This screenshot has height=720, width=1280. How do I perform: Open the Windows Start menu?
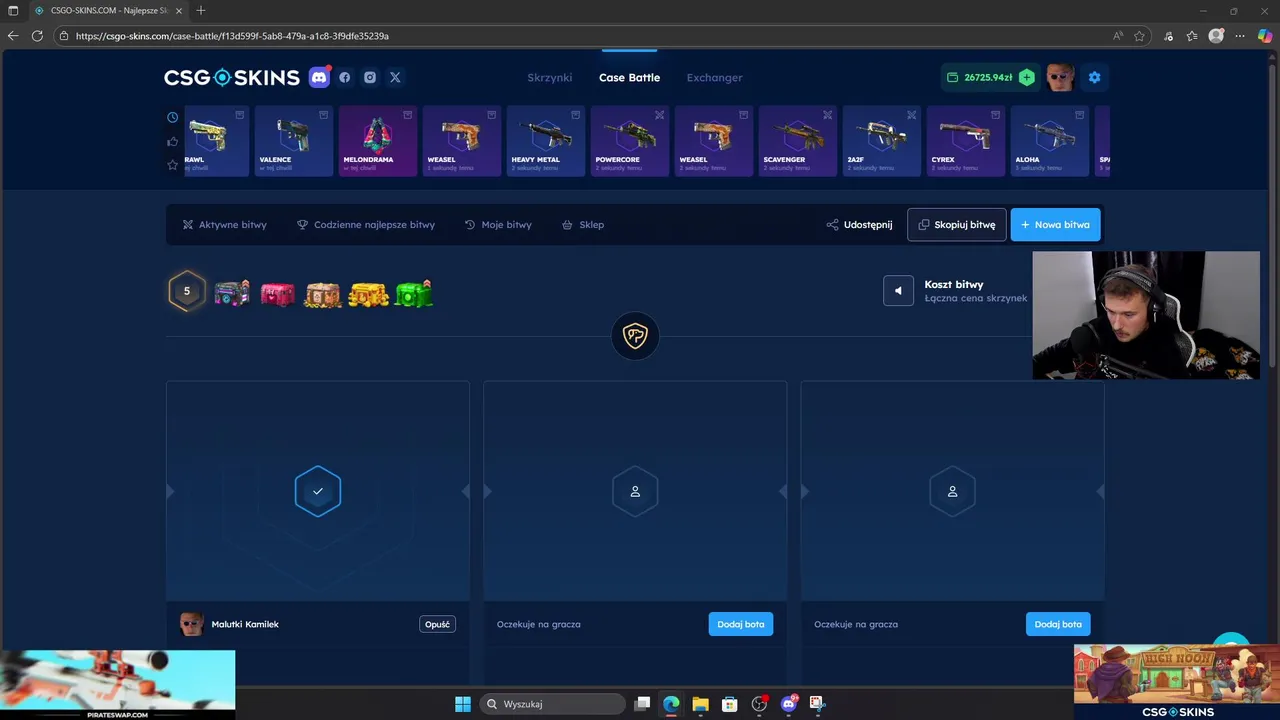[x=463, y=704]
